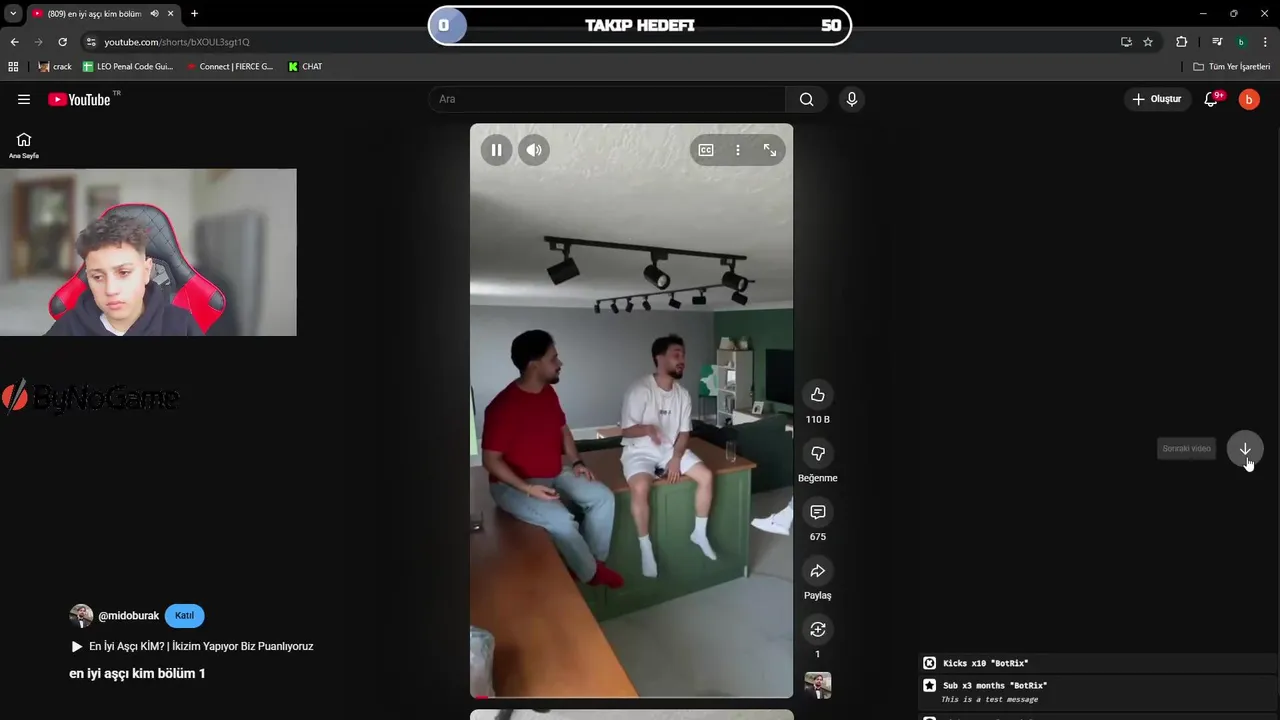Open the apps grid in bookmarks bar
The image size is (1280, 720).
click(x=13, y=66)
